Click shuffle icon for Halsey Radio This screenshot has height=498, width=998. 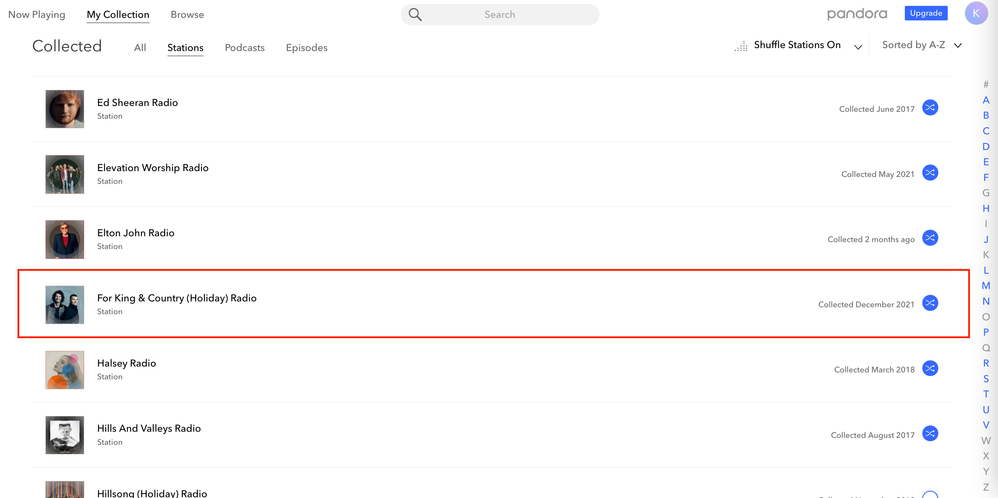[930, 369]
